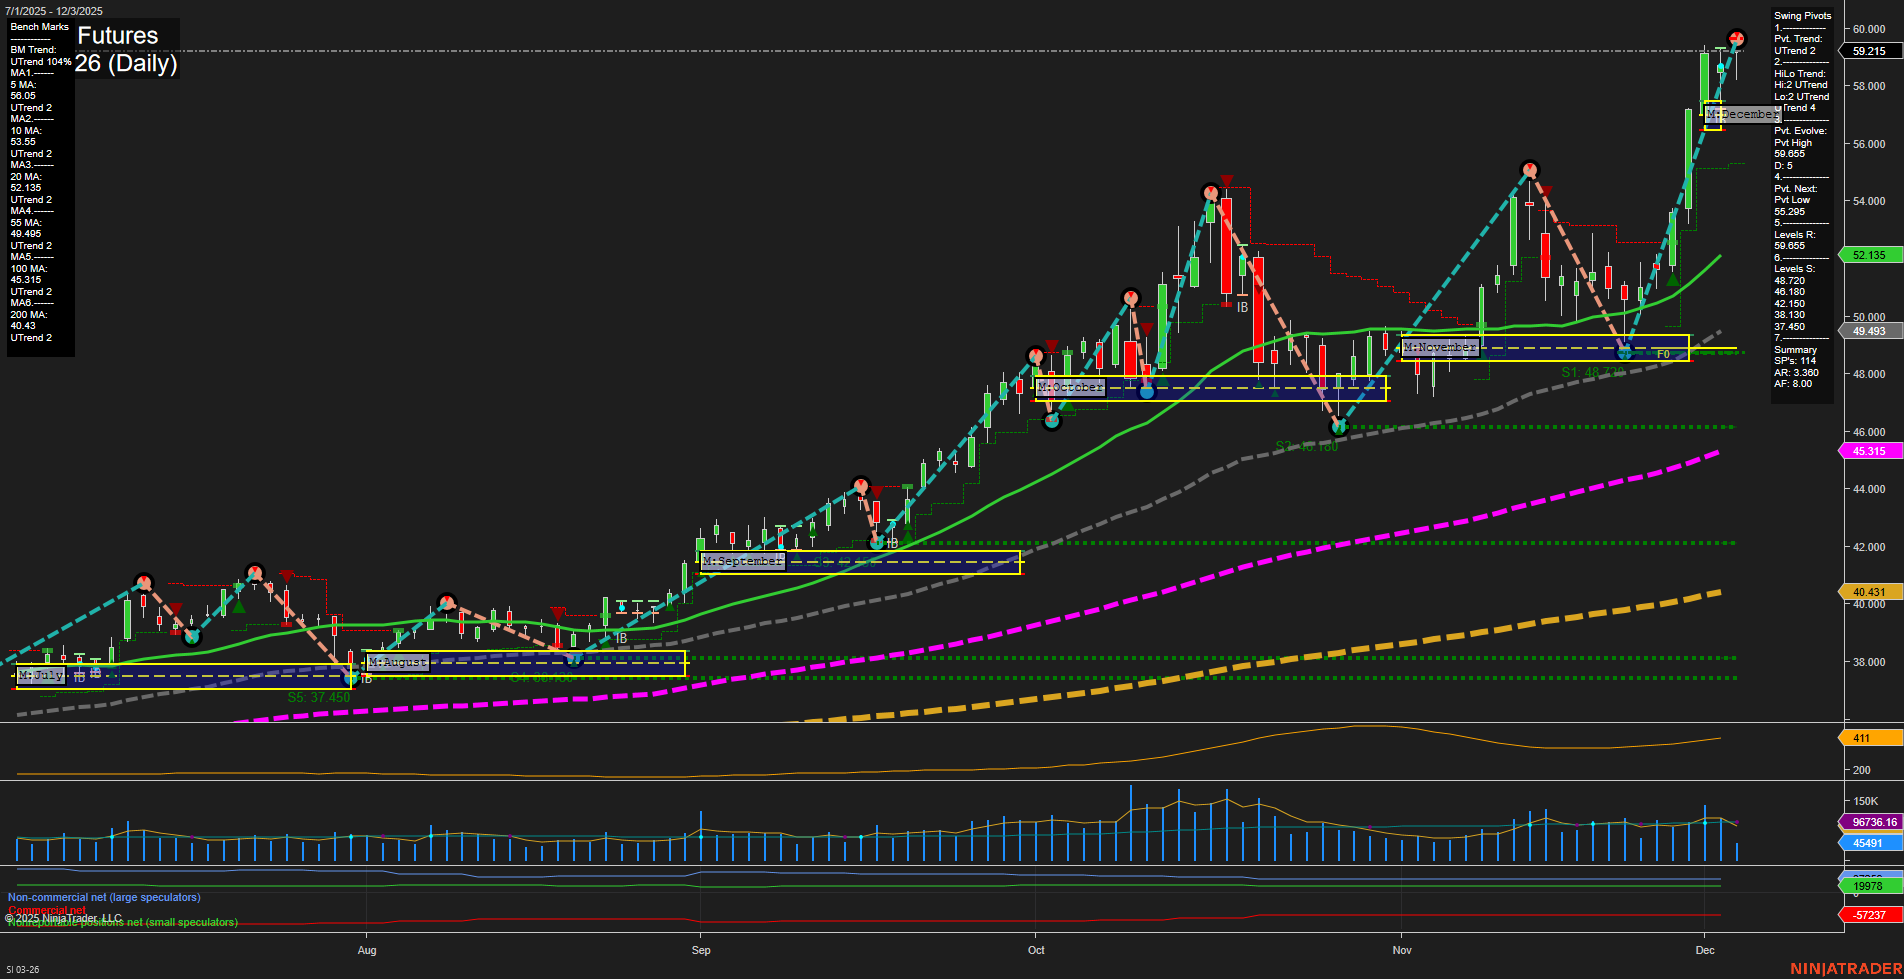This screenshot has height=979, width=1904.
Task: Click the Bench Marks panel header text
Action: point(38,27)
